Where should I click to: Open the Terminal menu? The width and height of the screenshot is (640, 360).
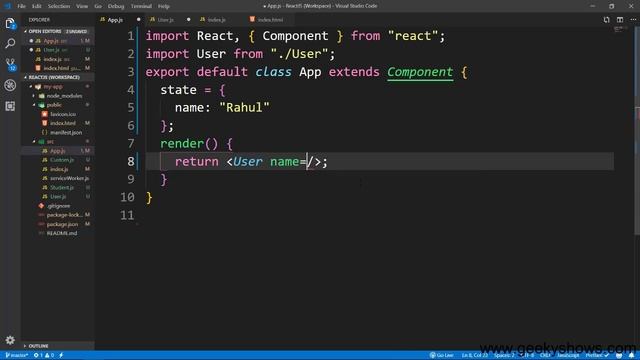(141, 6)
